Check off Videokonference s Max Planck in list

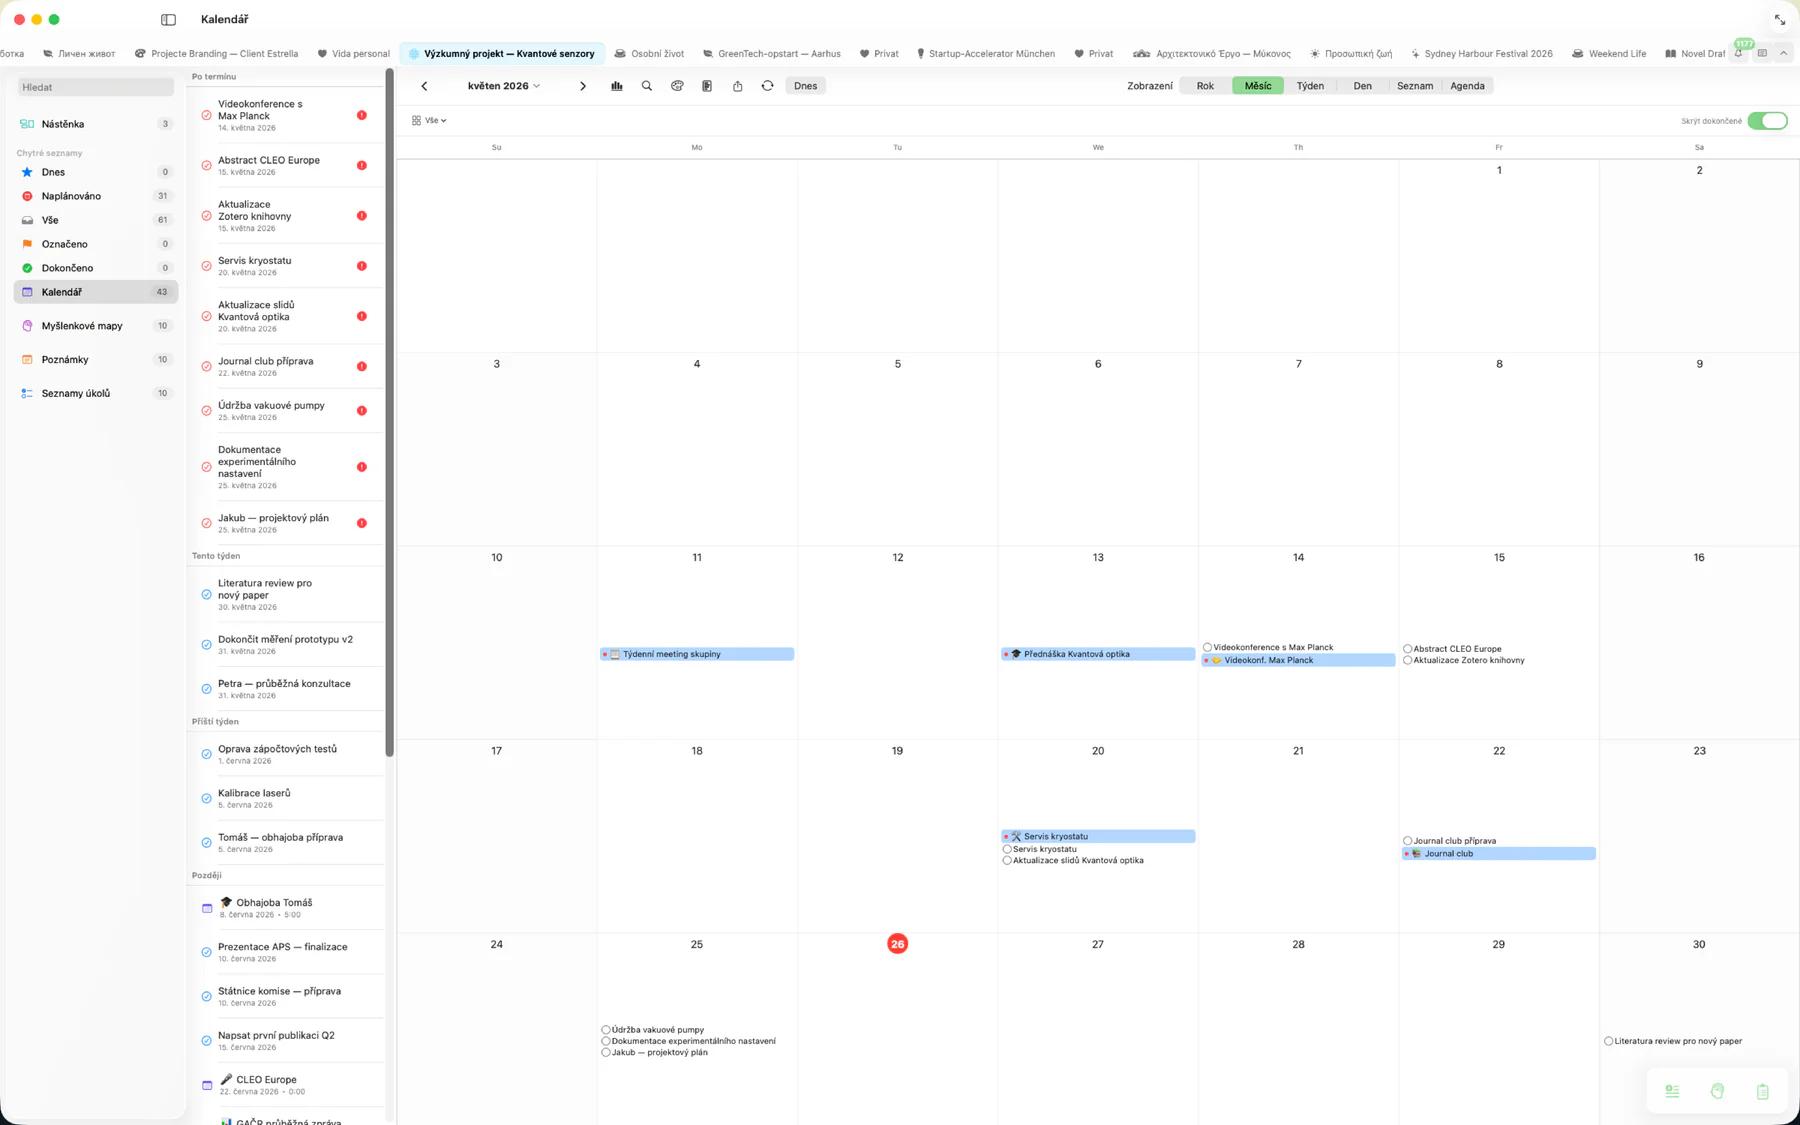tap(206, 115)
